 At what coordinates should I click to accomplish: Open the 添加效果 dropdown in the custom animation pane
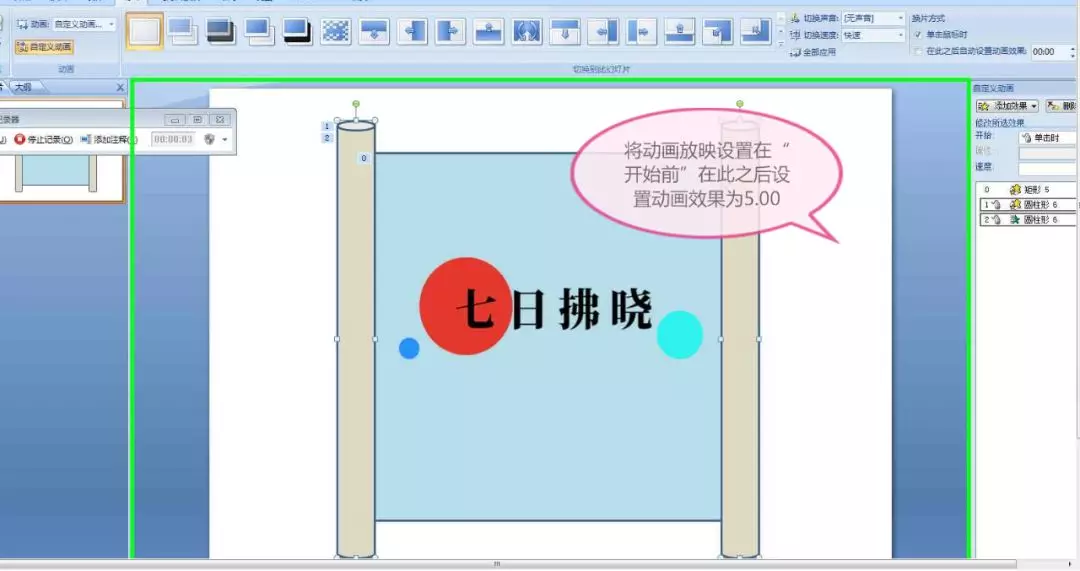click(1007, 106)
